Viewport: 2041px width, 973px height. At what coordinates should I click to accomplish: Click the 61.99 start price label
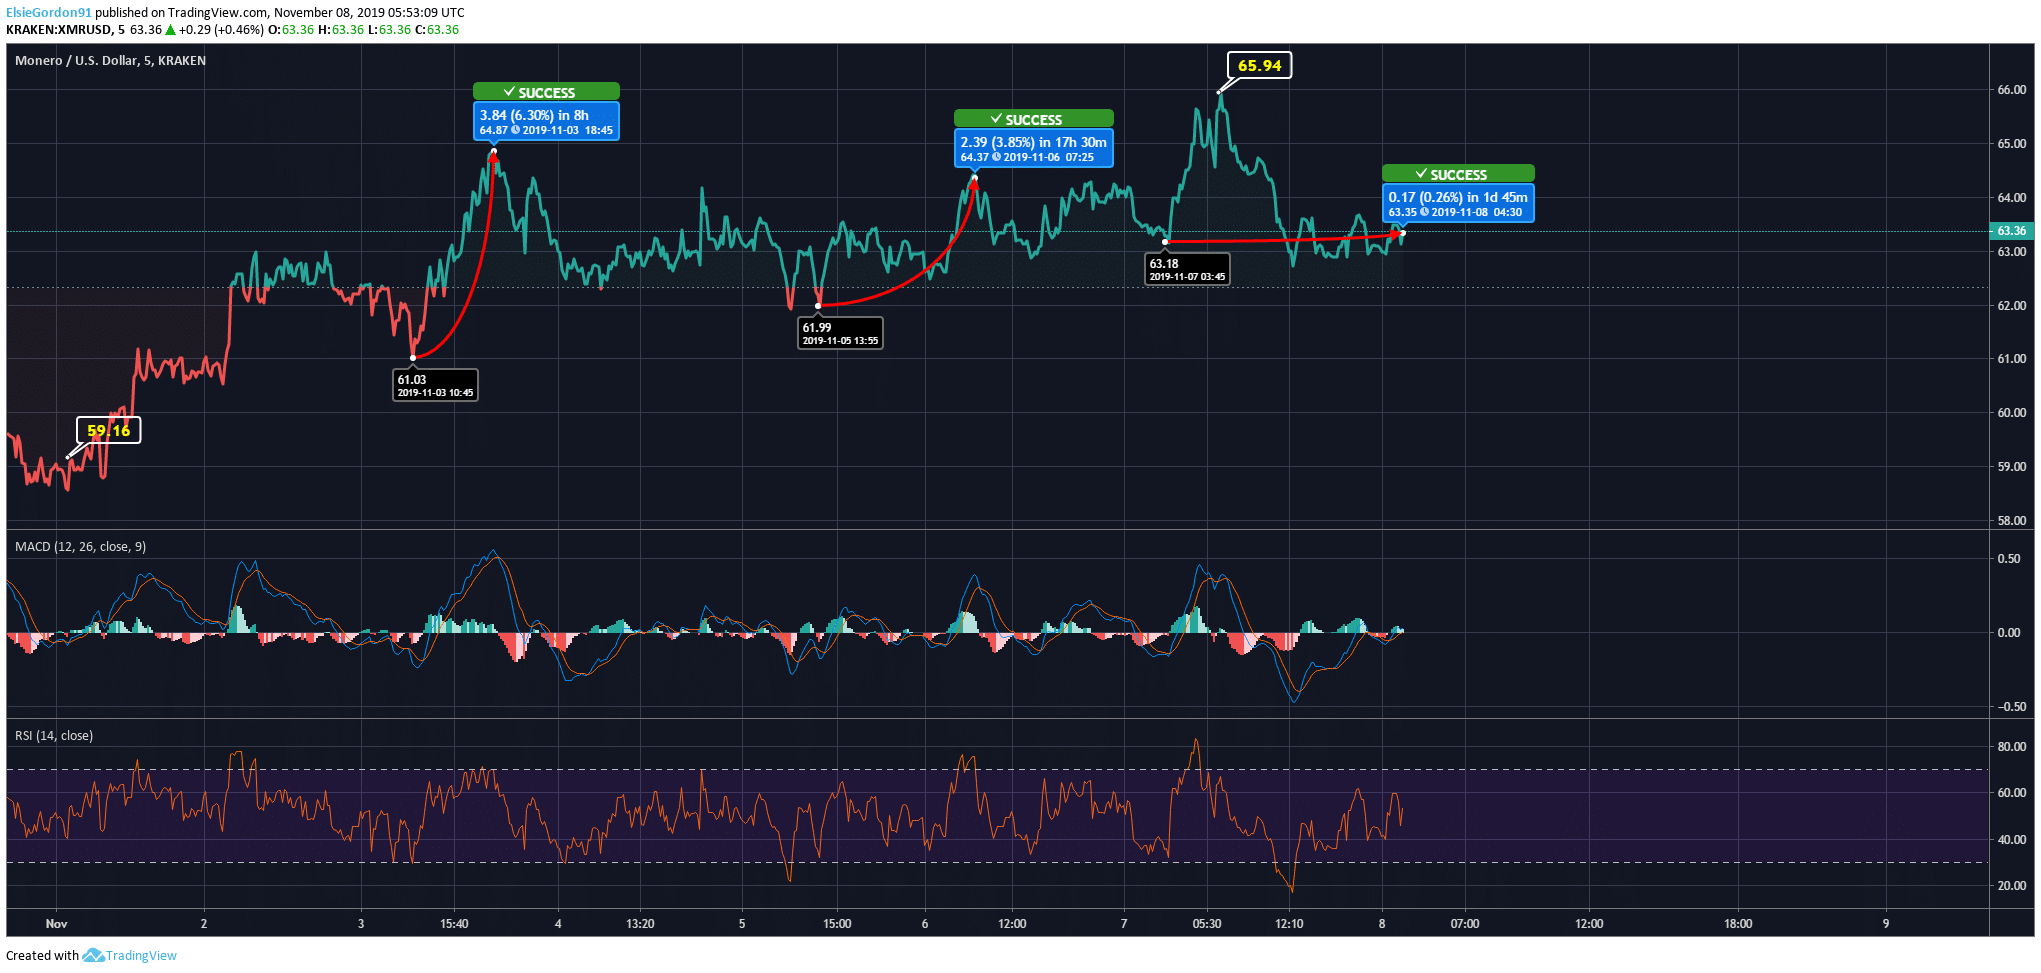tap(840, 333)
